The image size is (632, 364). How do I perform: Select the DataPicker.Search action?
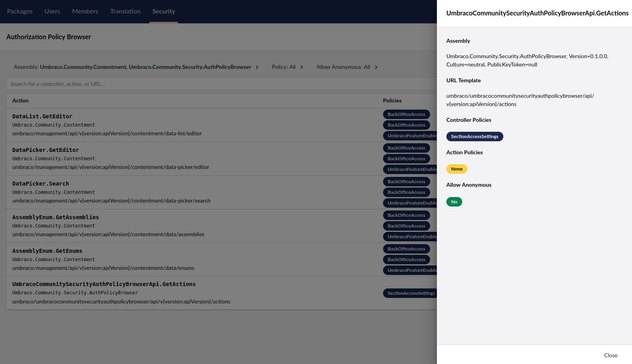point(222,192)
